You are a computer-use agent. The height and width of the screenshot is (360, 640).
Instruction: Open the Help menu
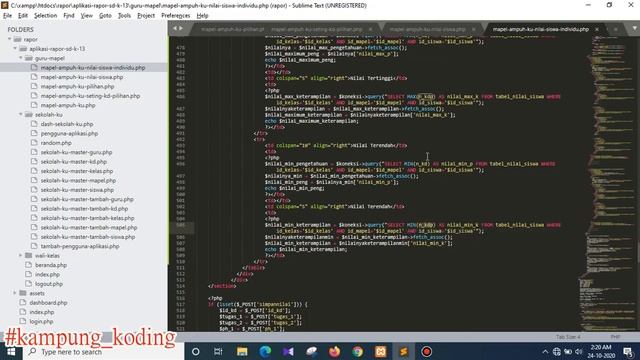202,16
